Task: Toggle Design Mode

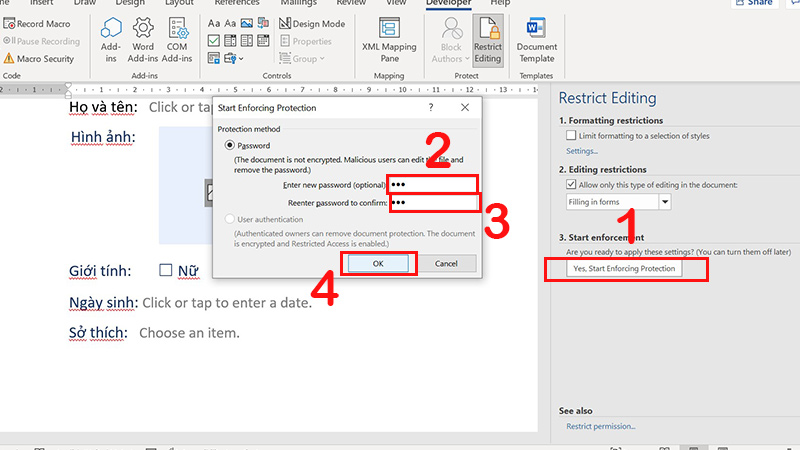Action: click(312, 23)
